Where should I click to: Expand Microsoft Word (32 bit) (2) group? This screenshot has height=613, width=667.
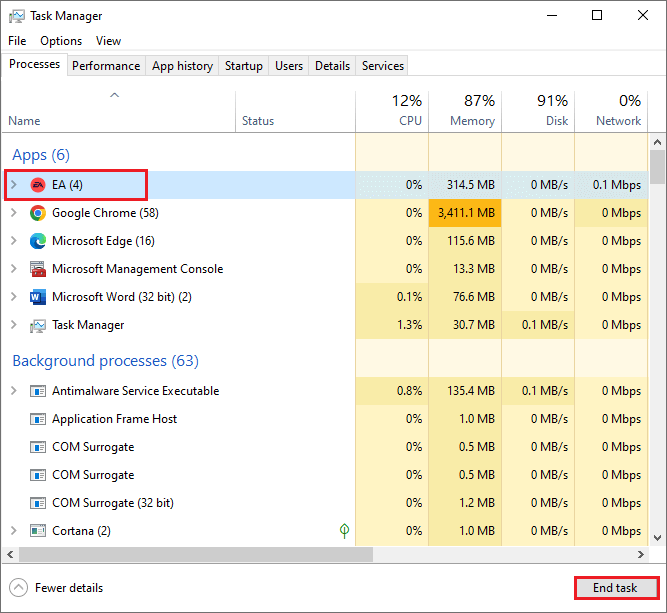14,297
